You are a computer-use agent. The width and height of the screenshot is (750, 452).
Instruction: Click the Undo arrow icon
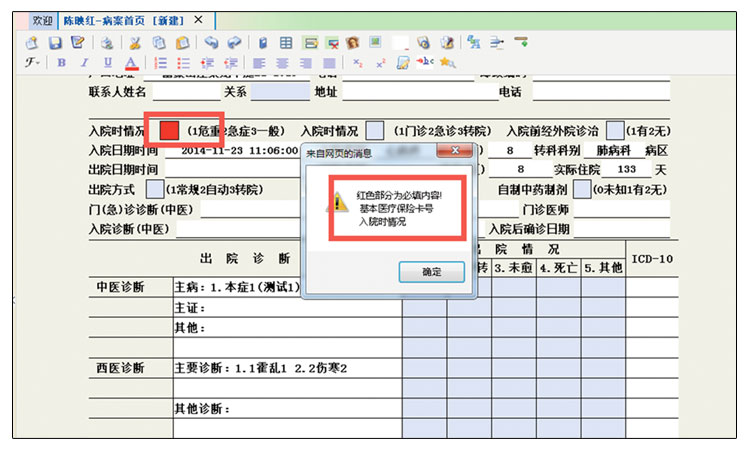(211, 43)
